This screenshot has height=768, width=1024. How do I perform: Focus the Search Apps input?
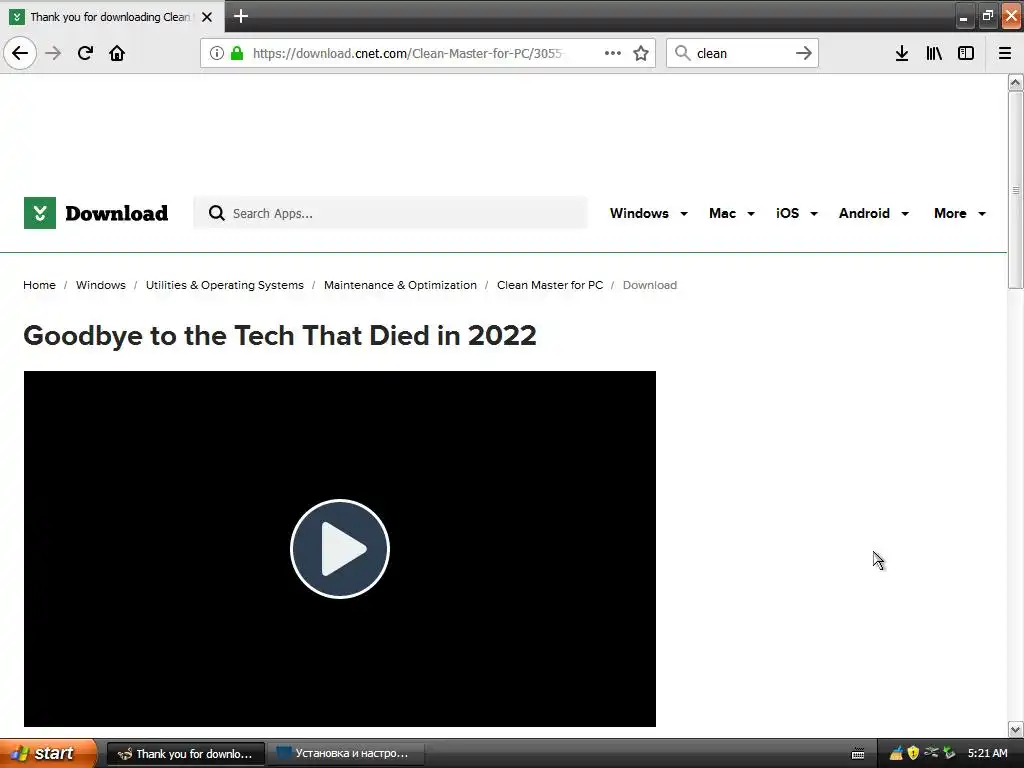click(x=391, y=213)
